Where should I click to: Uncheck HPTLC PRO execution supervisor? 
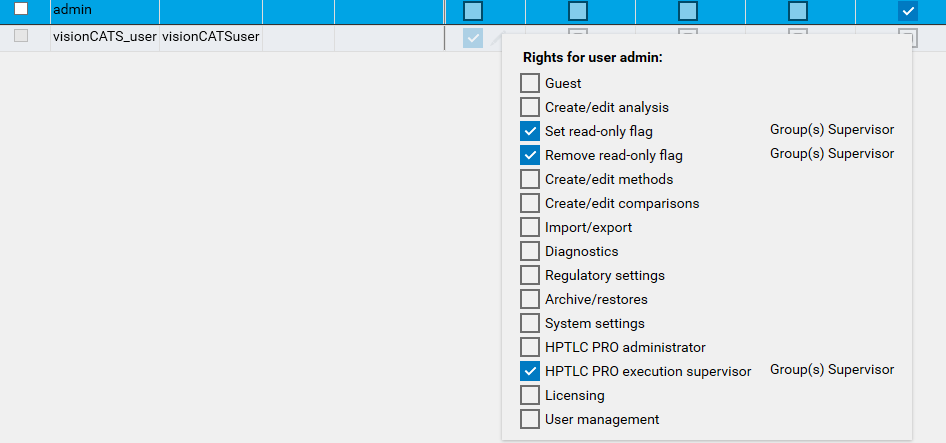click(530, 371)
